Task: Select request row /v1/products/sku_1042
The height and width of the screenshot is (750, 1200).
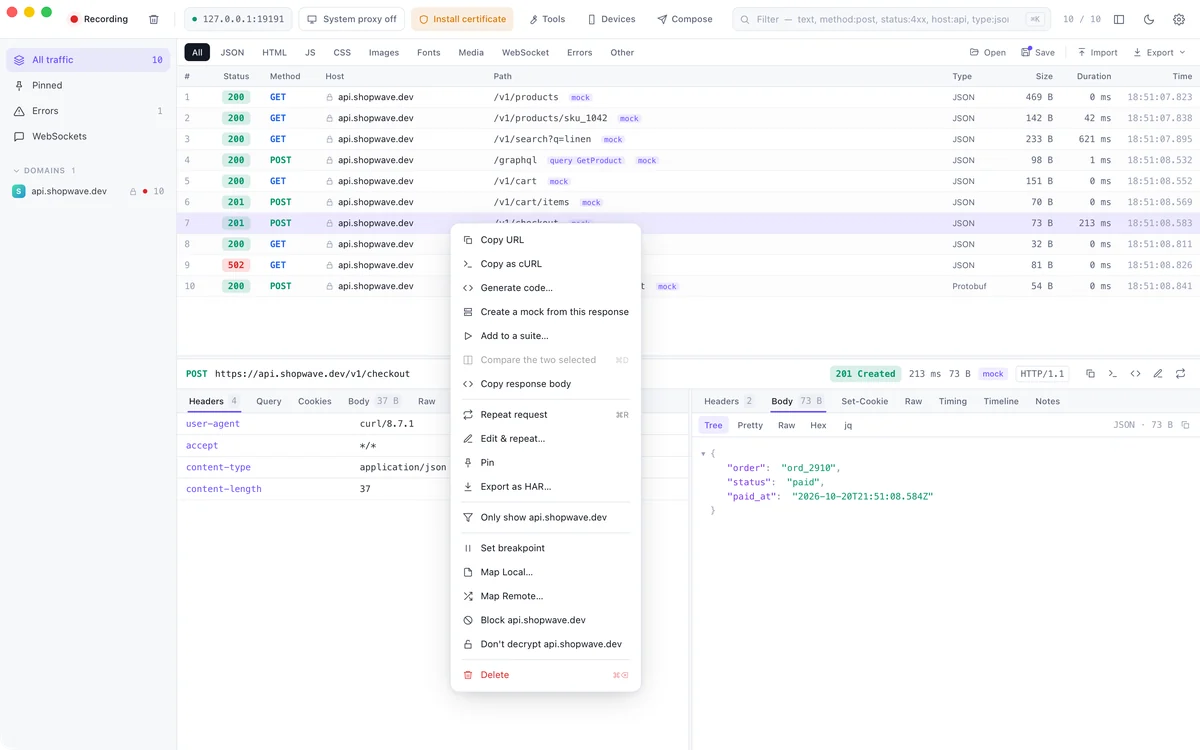Action: coord(688,118)
